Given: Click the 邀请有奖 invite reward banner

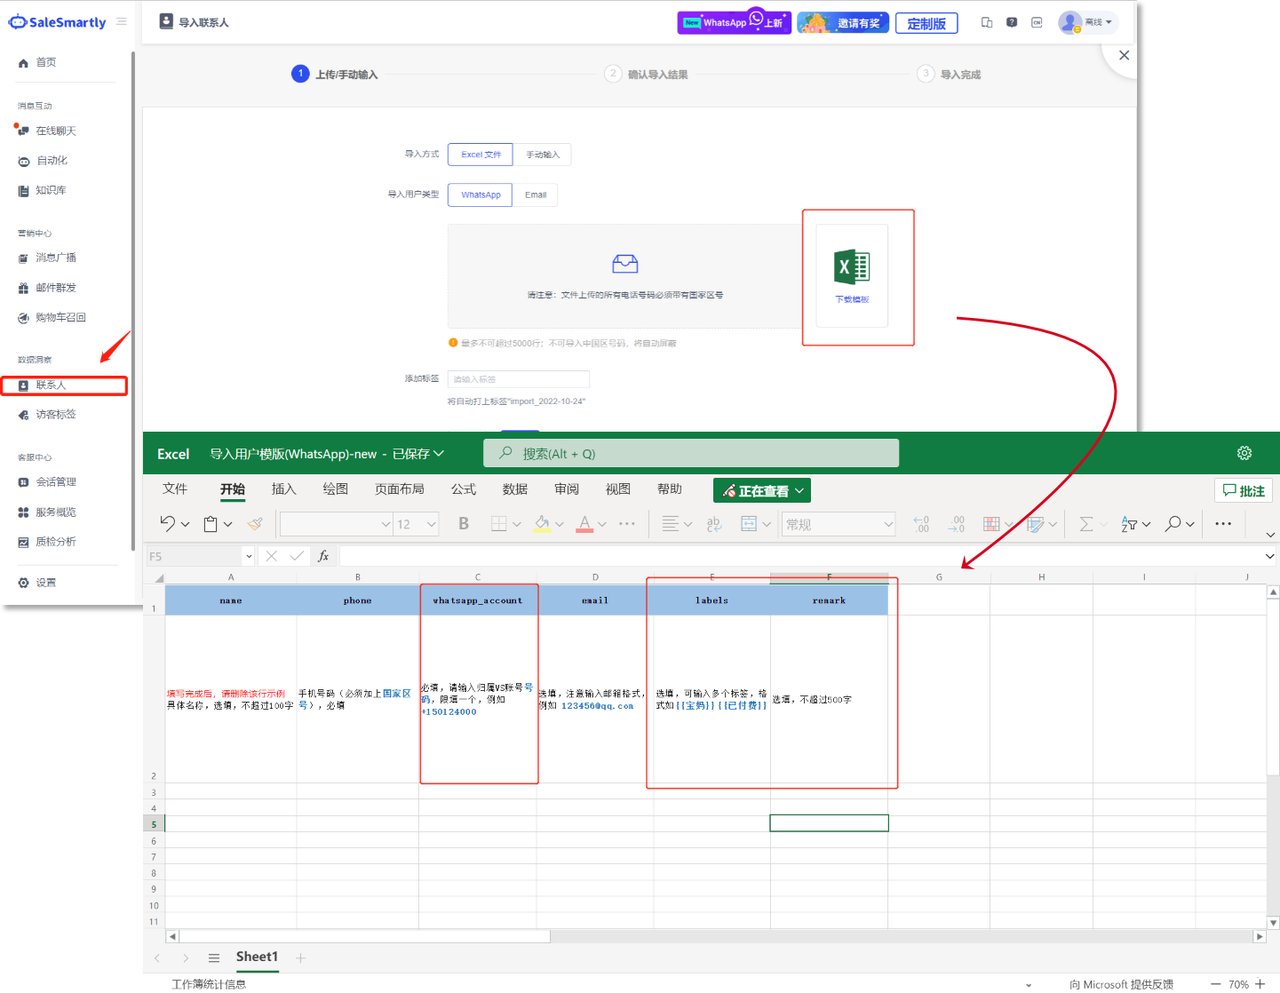Looking at the screenshot, I should point(843,22).
